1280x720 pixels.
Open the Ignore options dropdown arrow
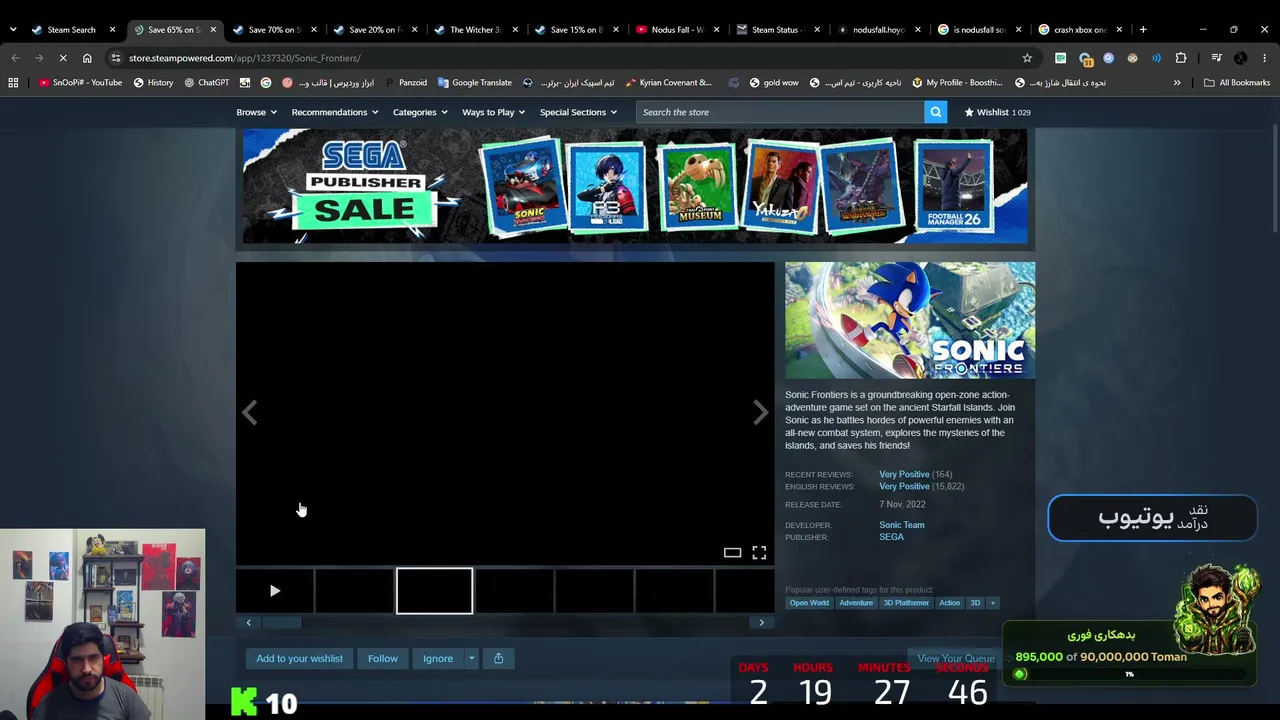pos(471,658)
